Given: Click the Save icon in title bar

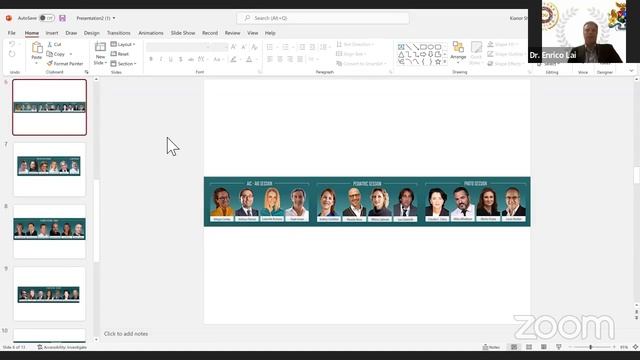Looking at the screenshot, I should coord(62,18).
